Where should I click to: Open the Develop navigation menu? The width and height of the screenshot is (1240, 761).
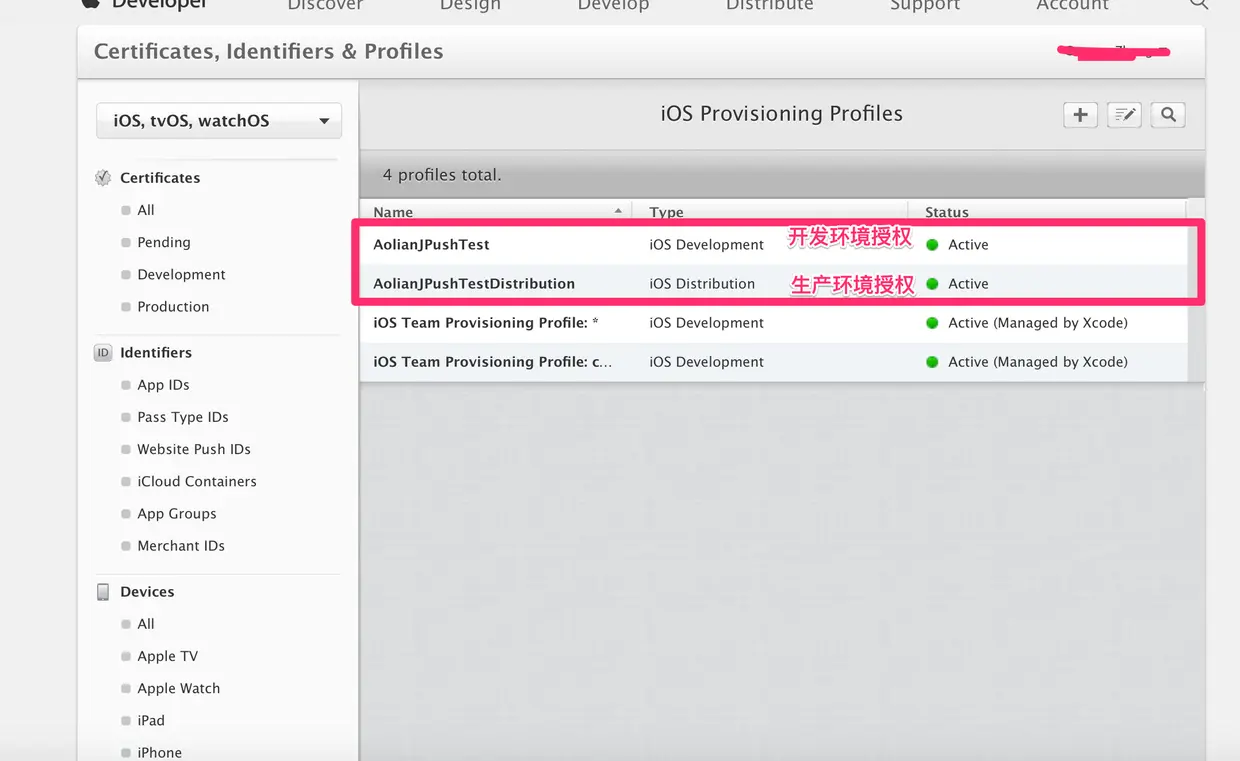point(613,5)
